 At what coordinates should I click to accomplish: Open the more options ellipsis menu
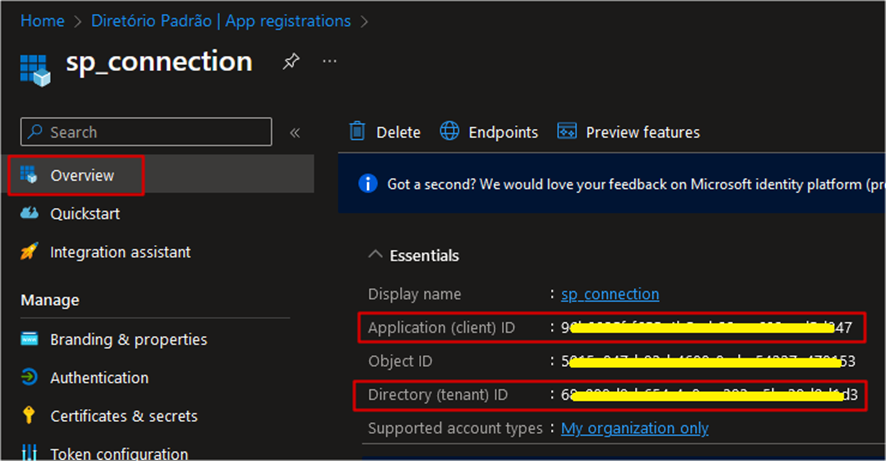[x=329, y=61]
